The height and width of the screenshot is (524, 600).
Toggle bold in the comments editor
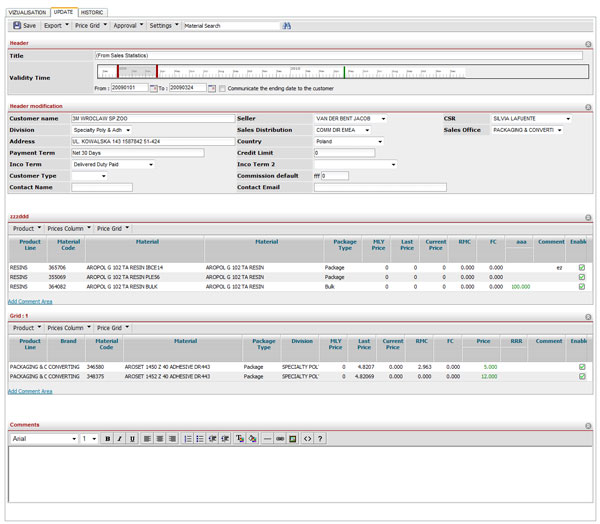click(108, 439)
